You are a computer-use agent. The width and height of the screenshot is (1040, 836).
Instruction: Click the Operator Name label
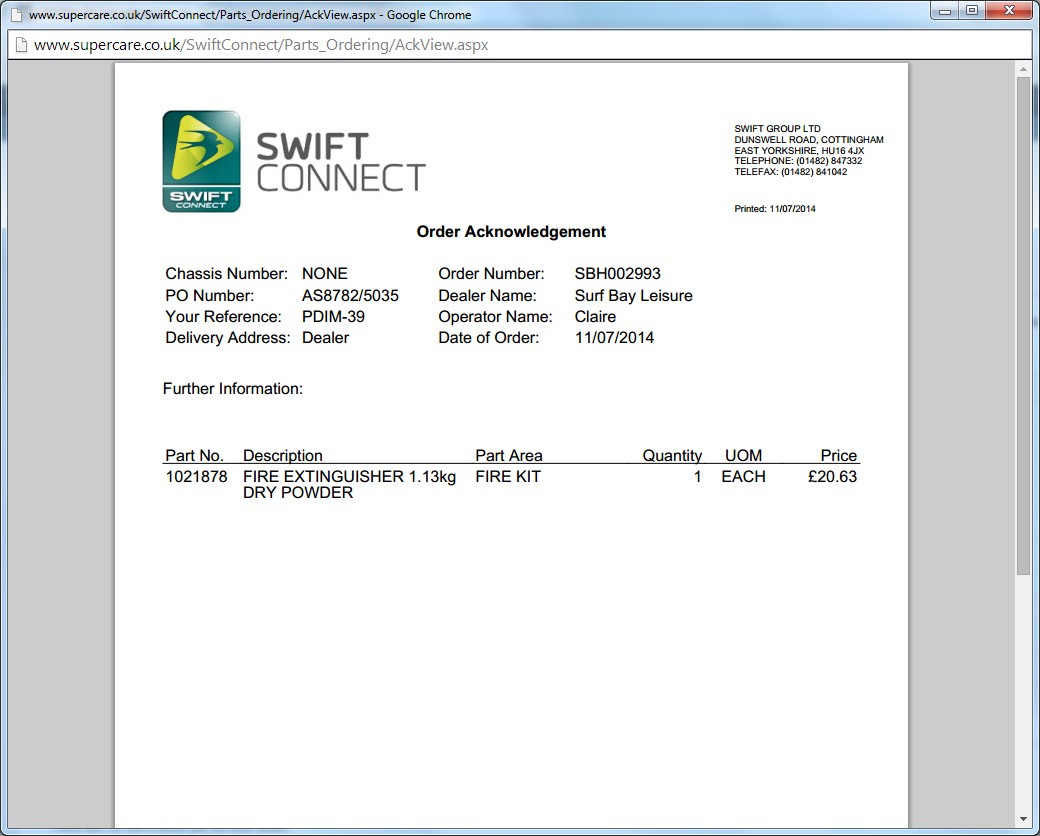pos(495,316)
